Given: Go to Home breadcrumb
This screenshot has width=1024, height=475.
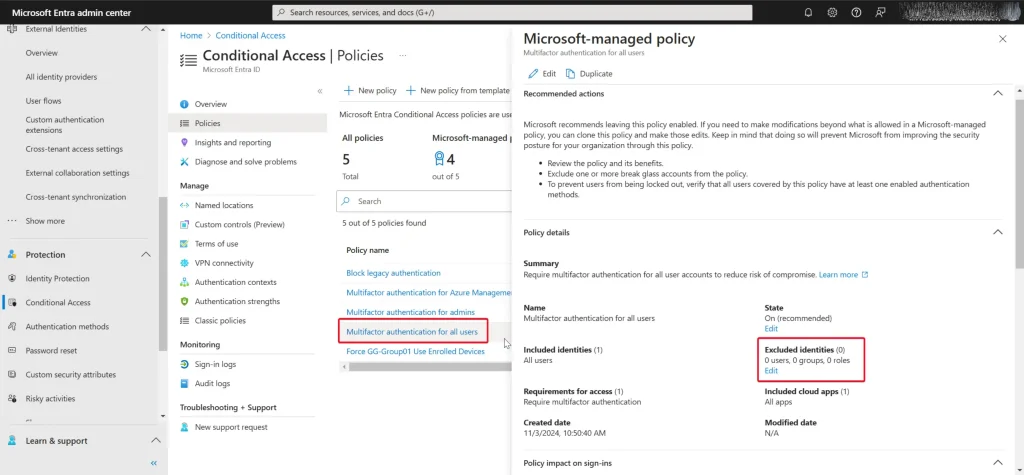Looking at the screenshot, I should coord(191,36).
